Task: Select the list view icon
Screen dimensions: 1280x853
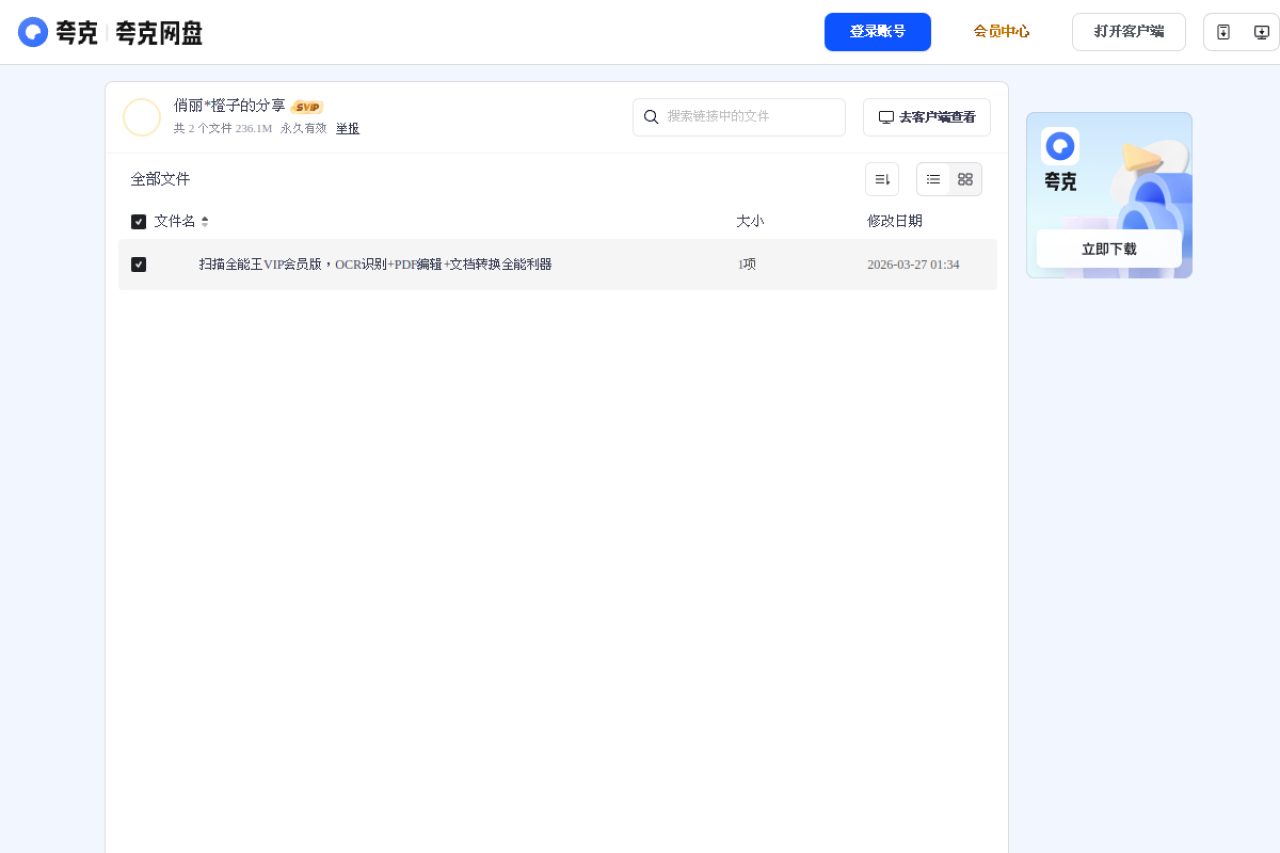Action: point(933,179)
